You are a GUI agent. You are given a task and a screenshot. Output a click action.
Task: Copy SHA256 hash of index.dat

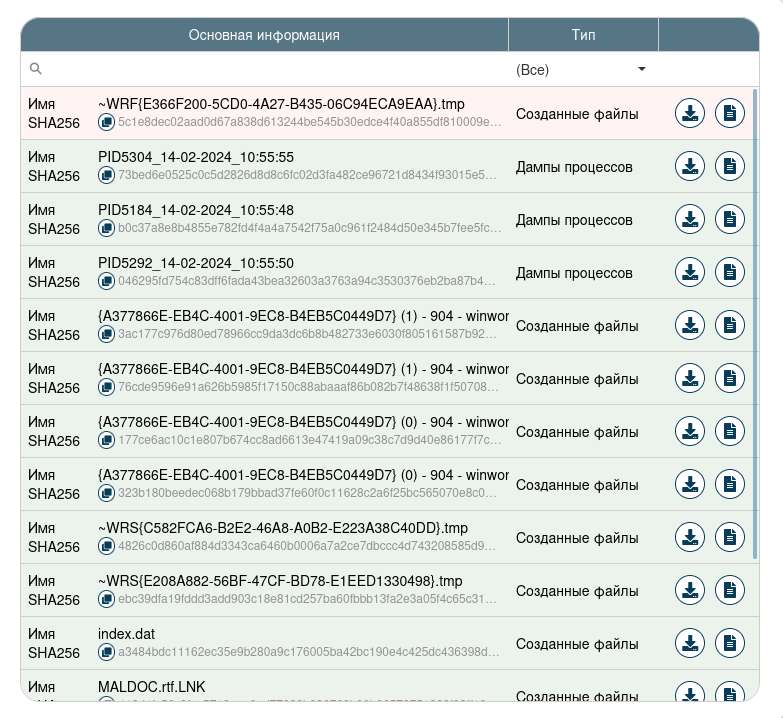(106, 652)
